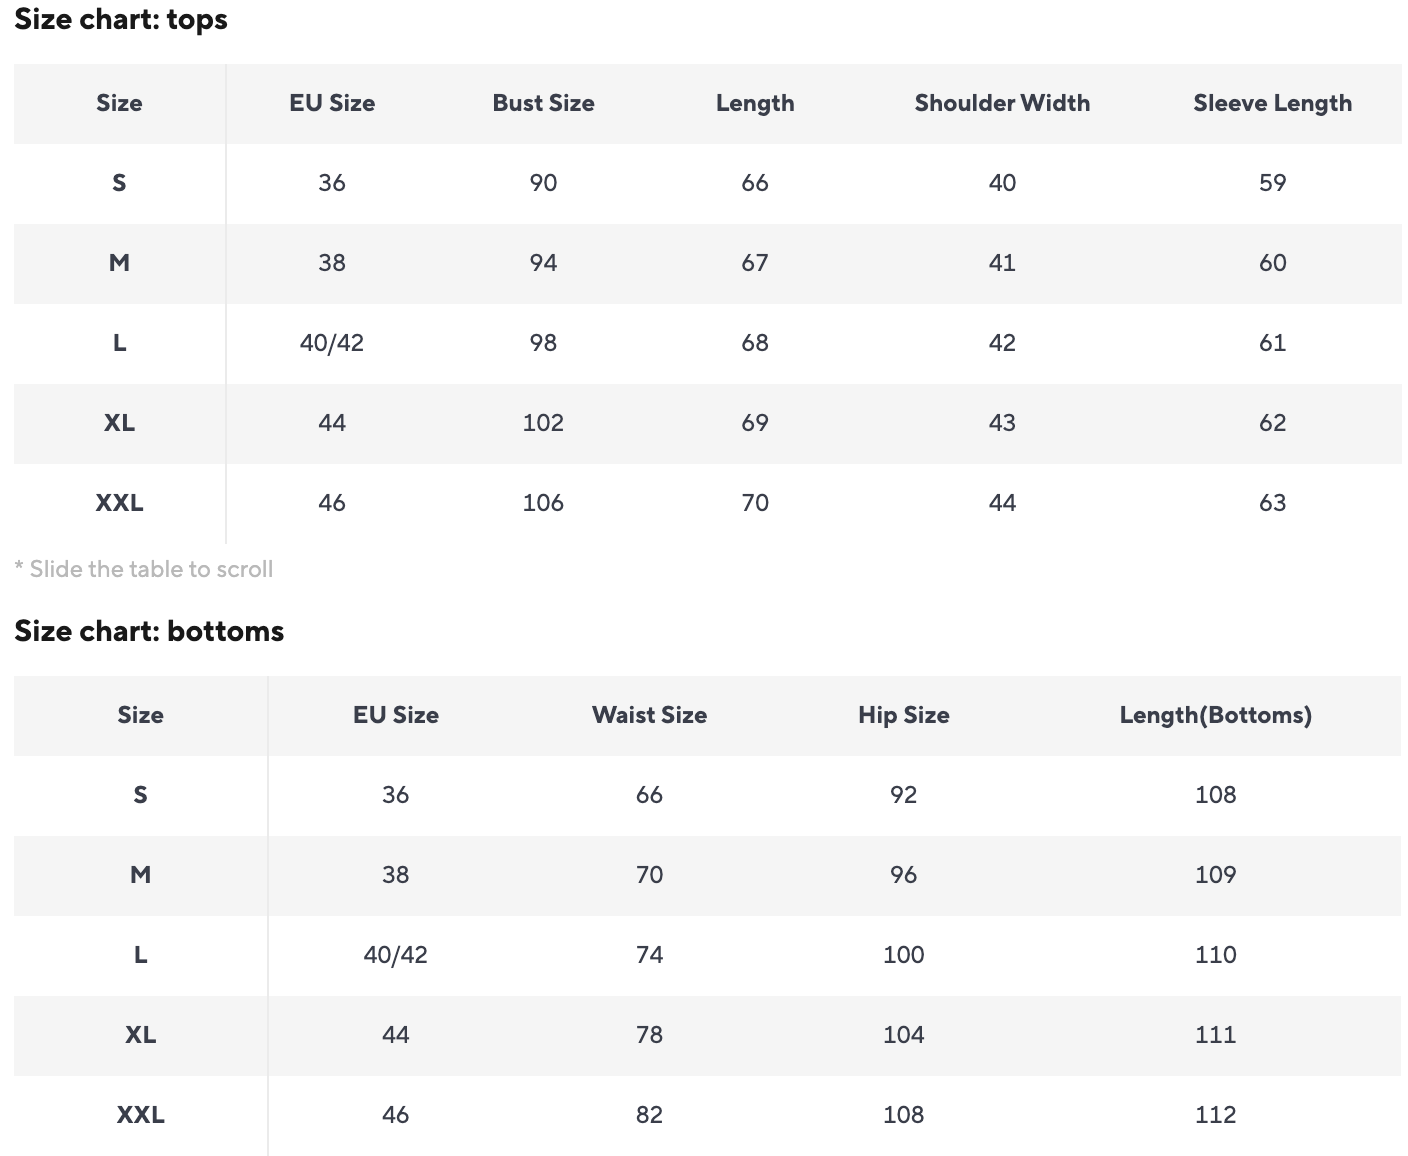The image size is (1408, 1156).
Task: Select bottoms length value 112 for XXL
Action: point(1215,1115)
